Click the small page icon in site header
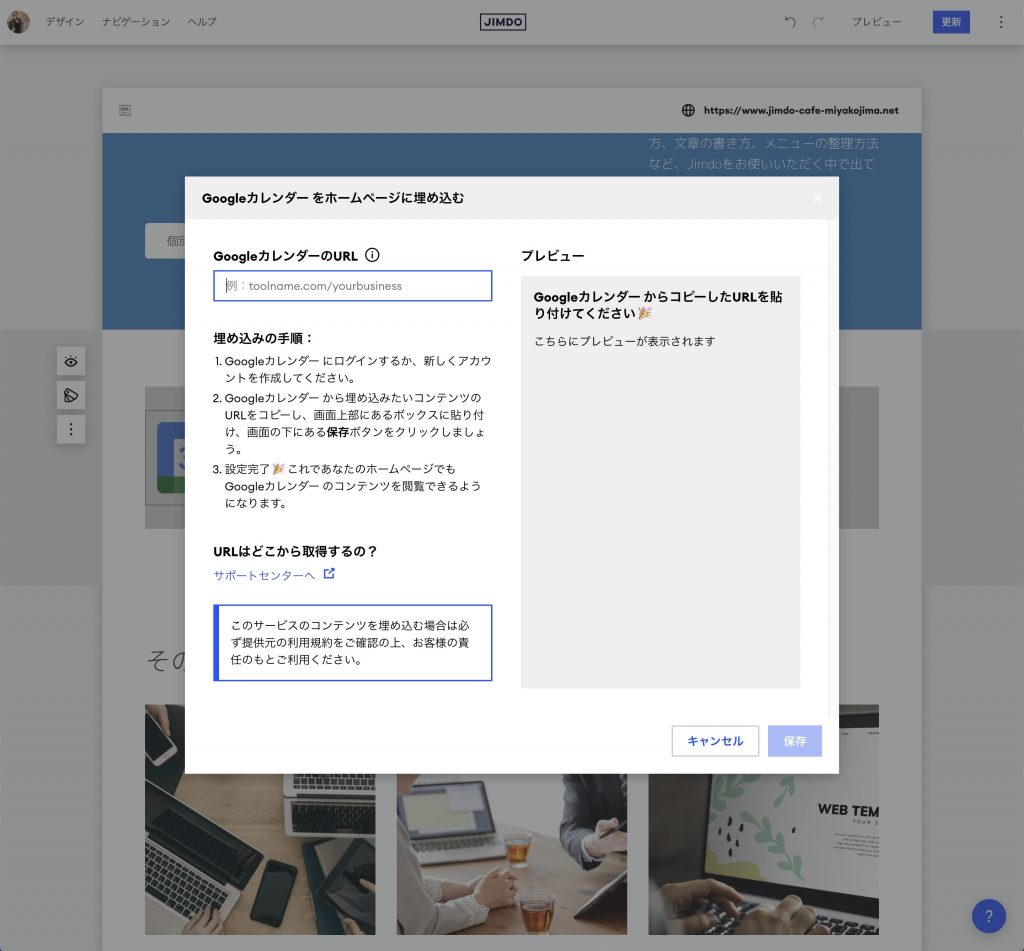The width and height of the screenshot is (1024, 951). (125, 110)
